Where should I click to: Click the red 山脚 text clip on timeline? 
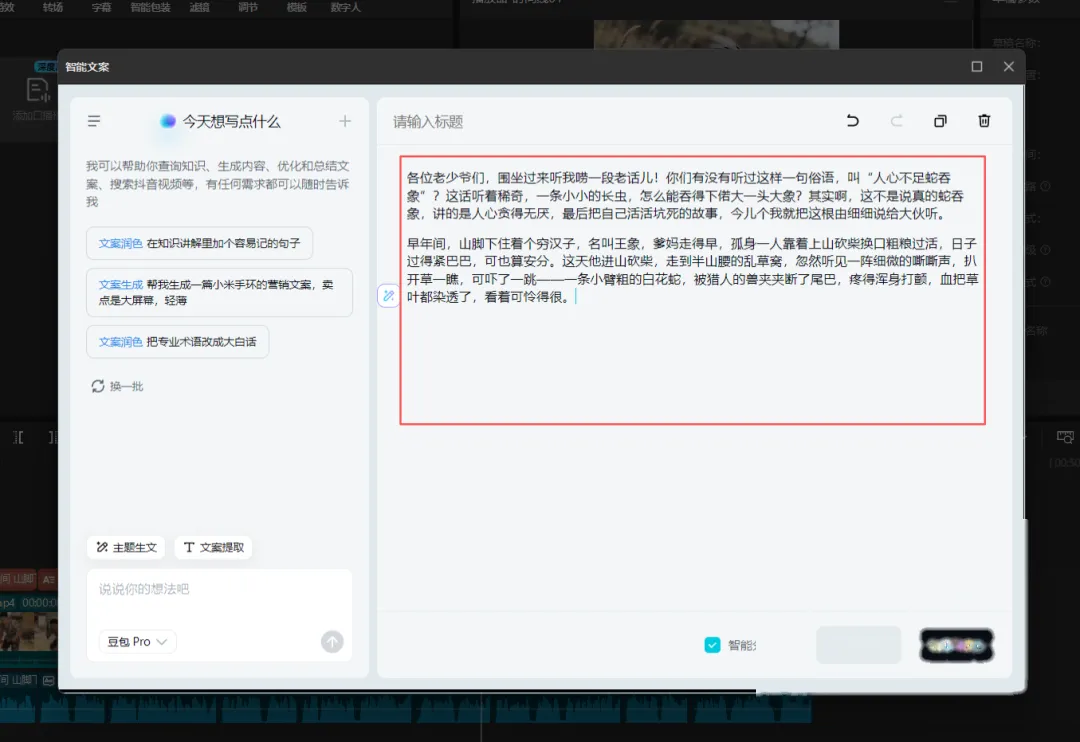[x=18, y=579]
